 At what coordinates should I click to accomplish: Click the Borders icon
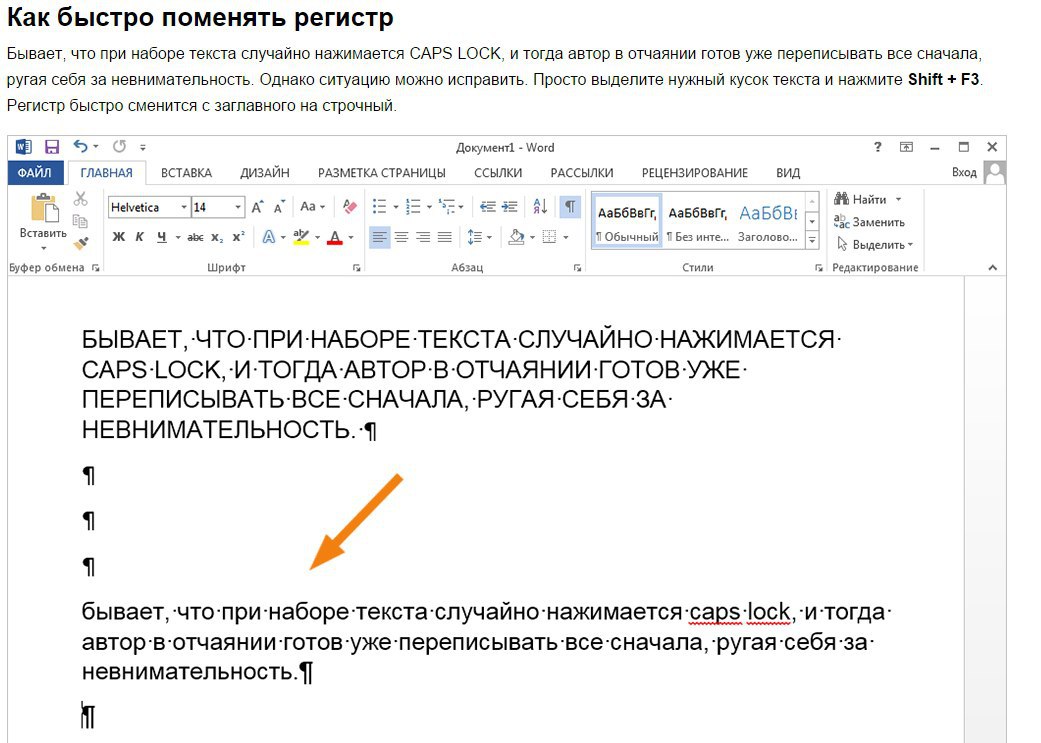click(x=549, y=237)
